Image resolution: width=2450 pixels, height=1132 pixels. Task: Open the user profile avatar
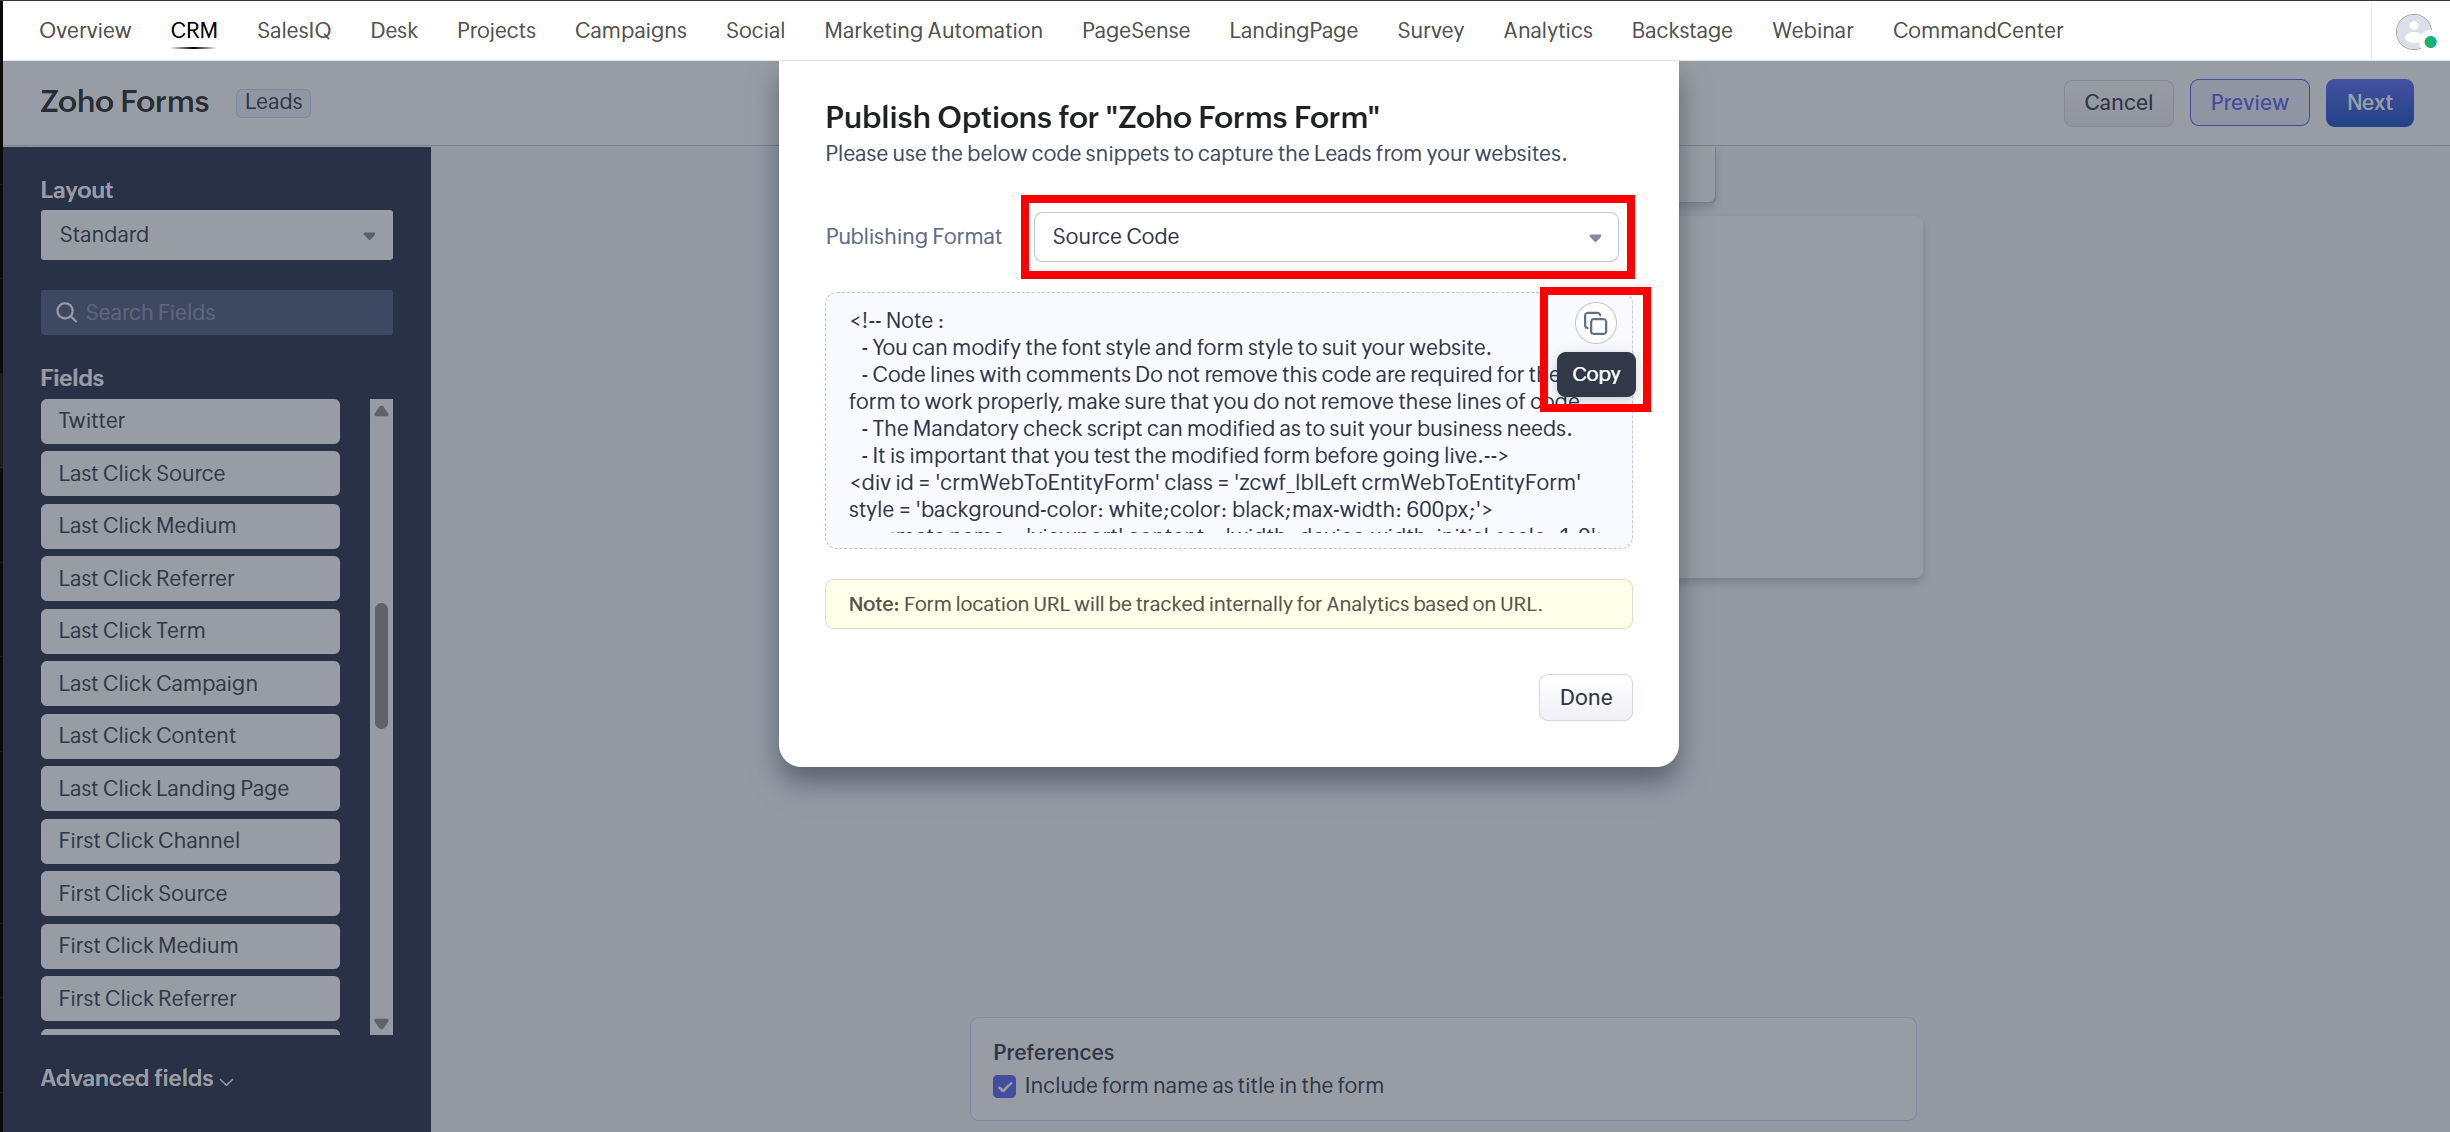point(2415,31)
